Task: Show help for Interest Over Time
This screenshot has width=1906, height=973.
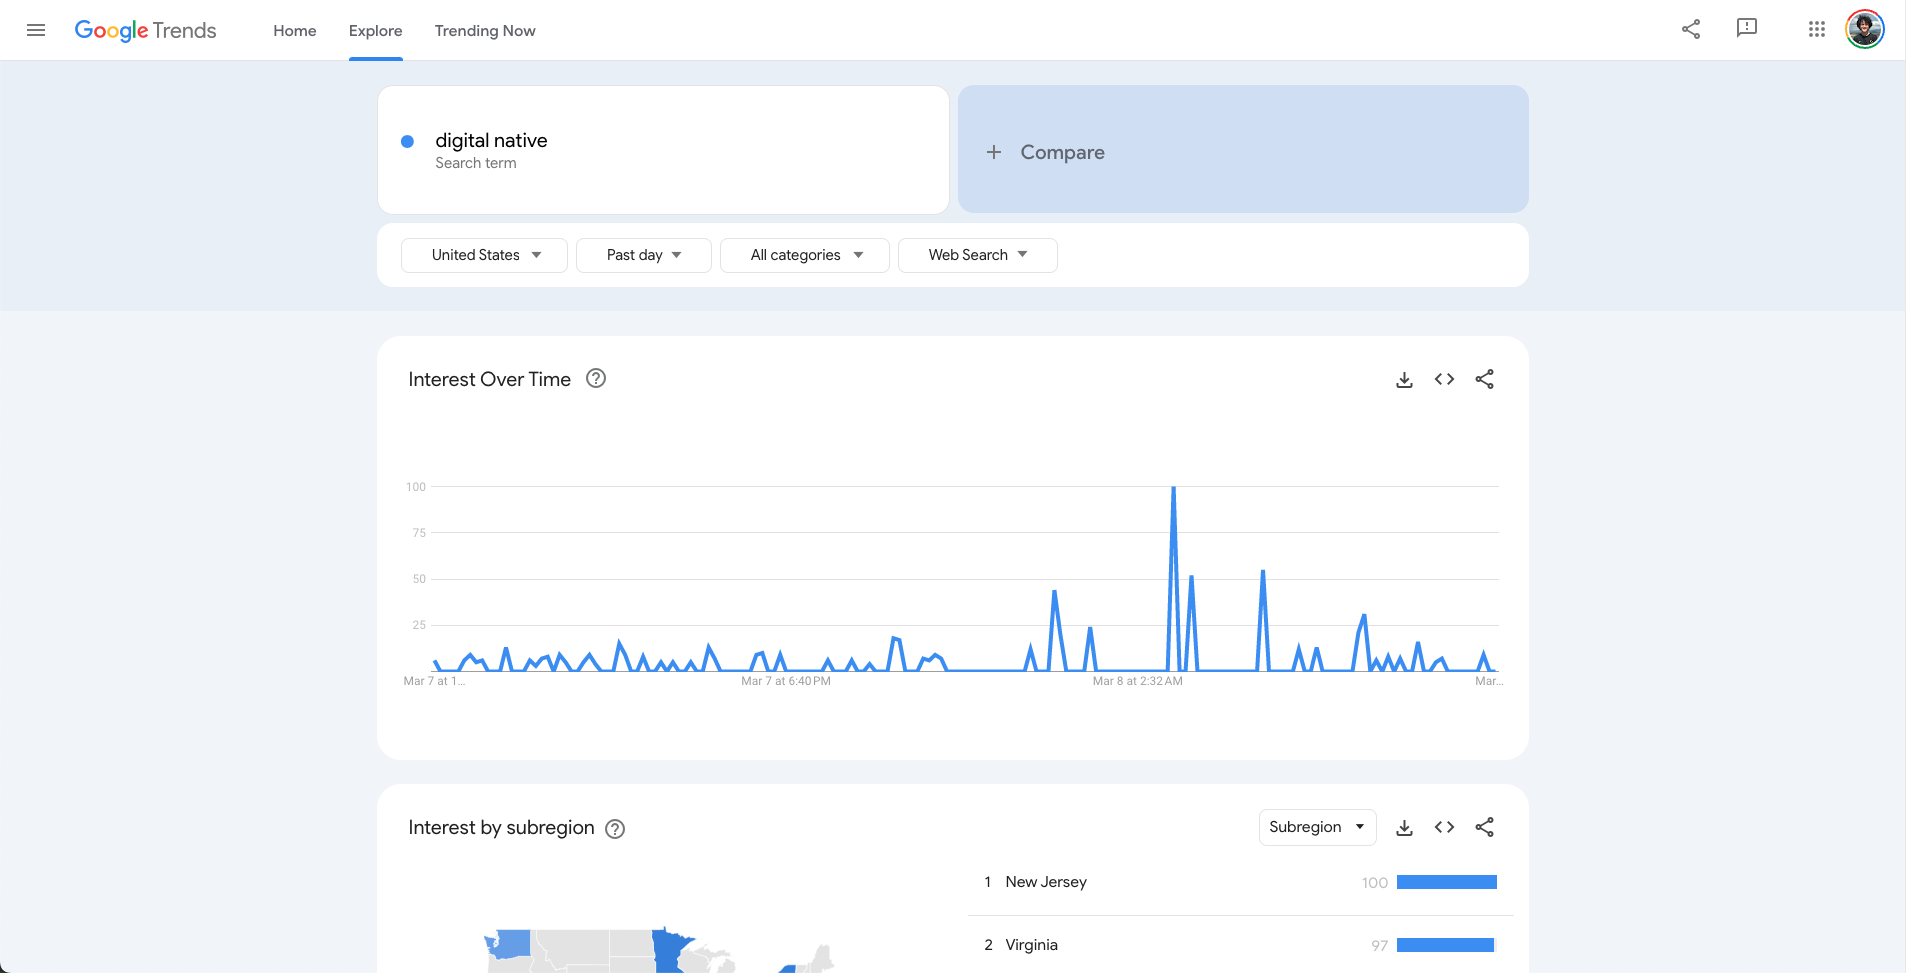Action: 596,379
